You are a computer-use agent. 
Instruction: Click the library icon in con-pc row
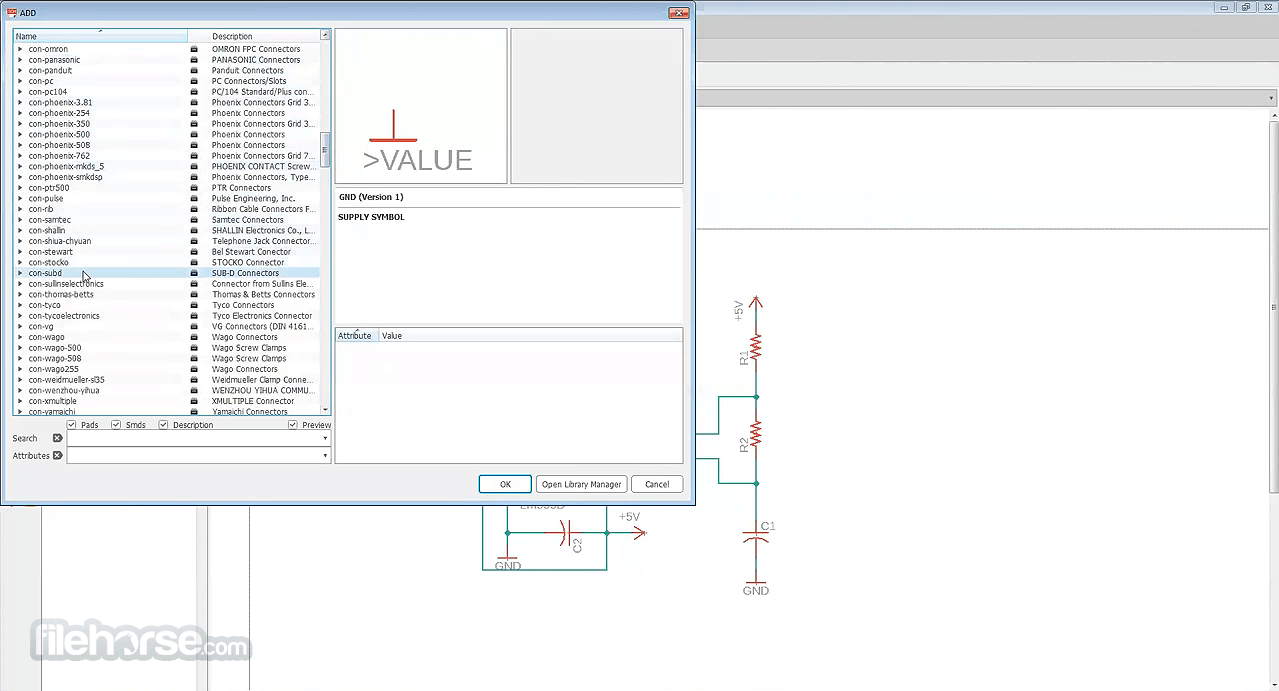(194, 81)
